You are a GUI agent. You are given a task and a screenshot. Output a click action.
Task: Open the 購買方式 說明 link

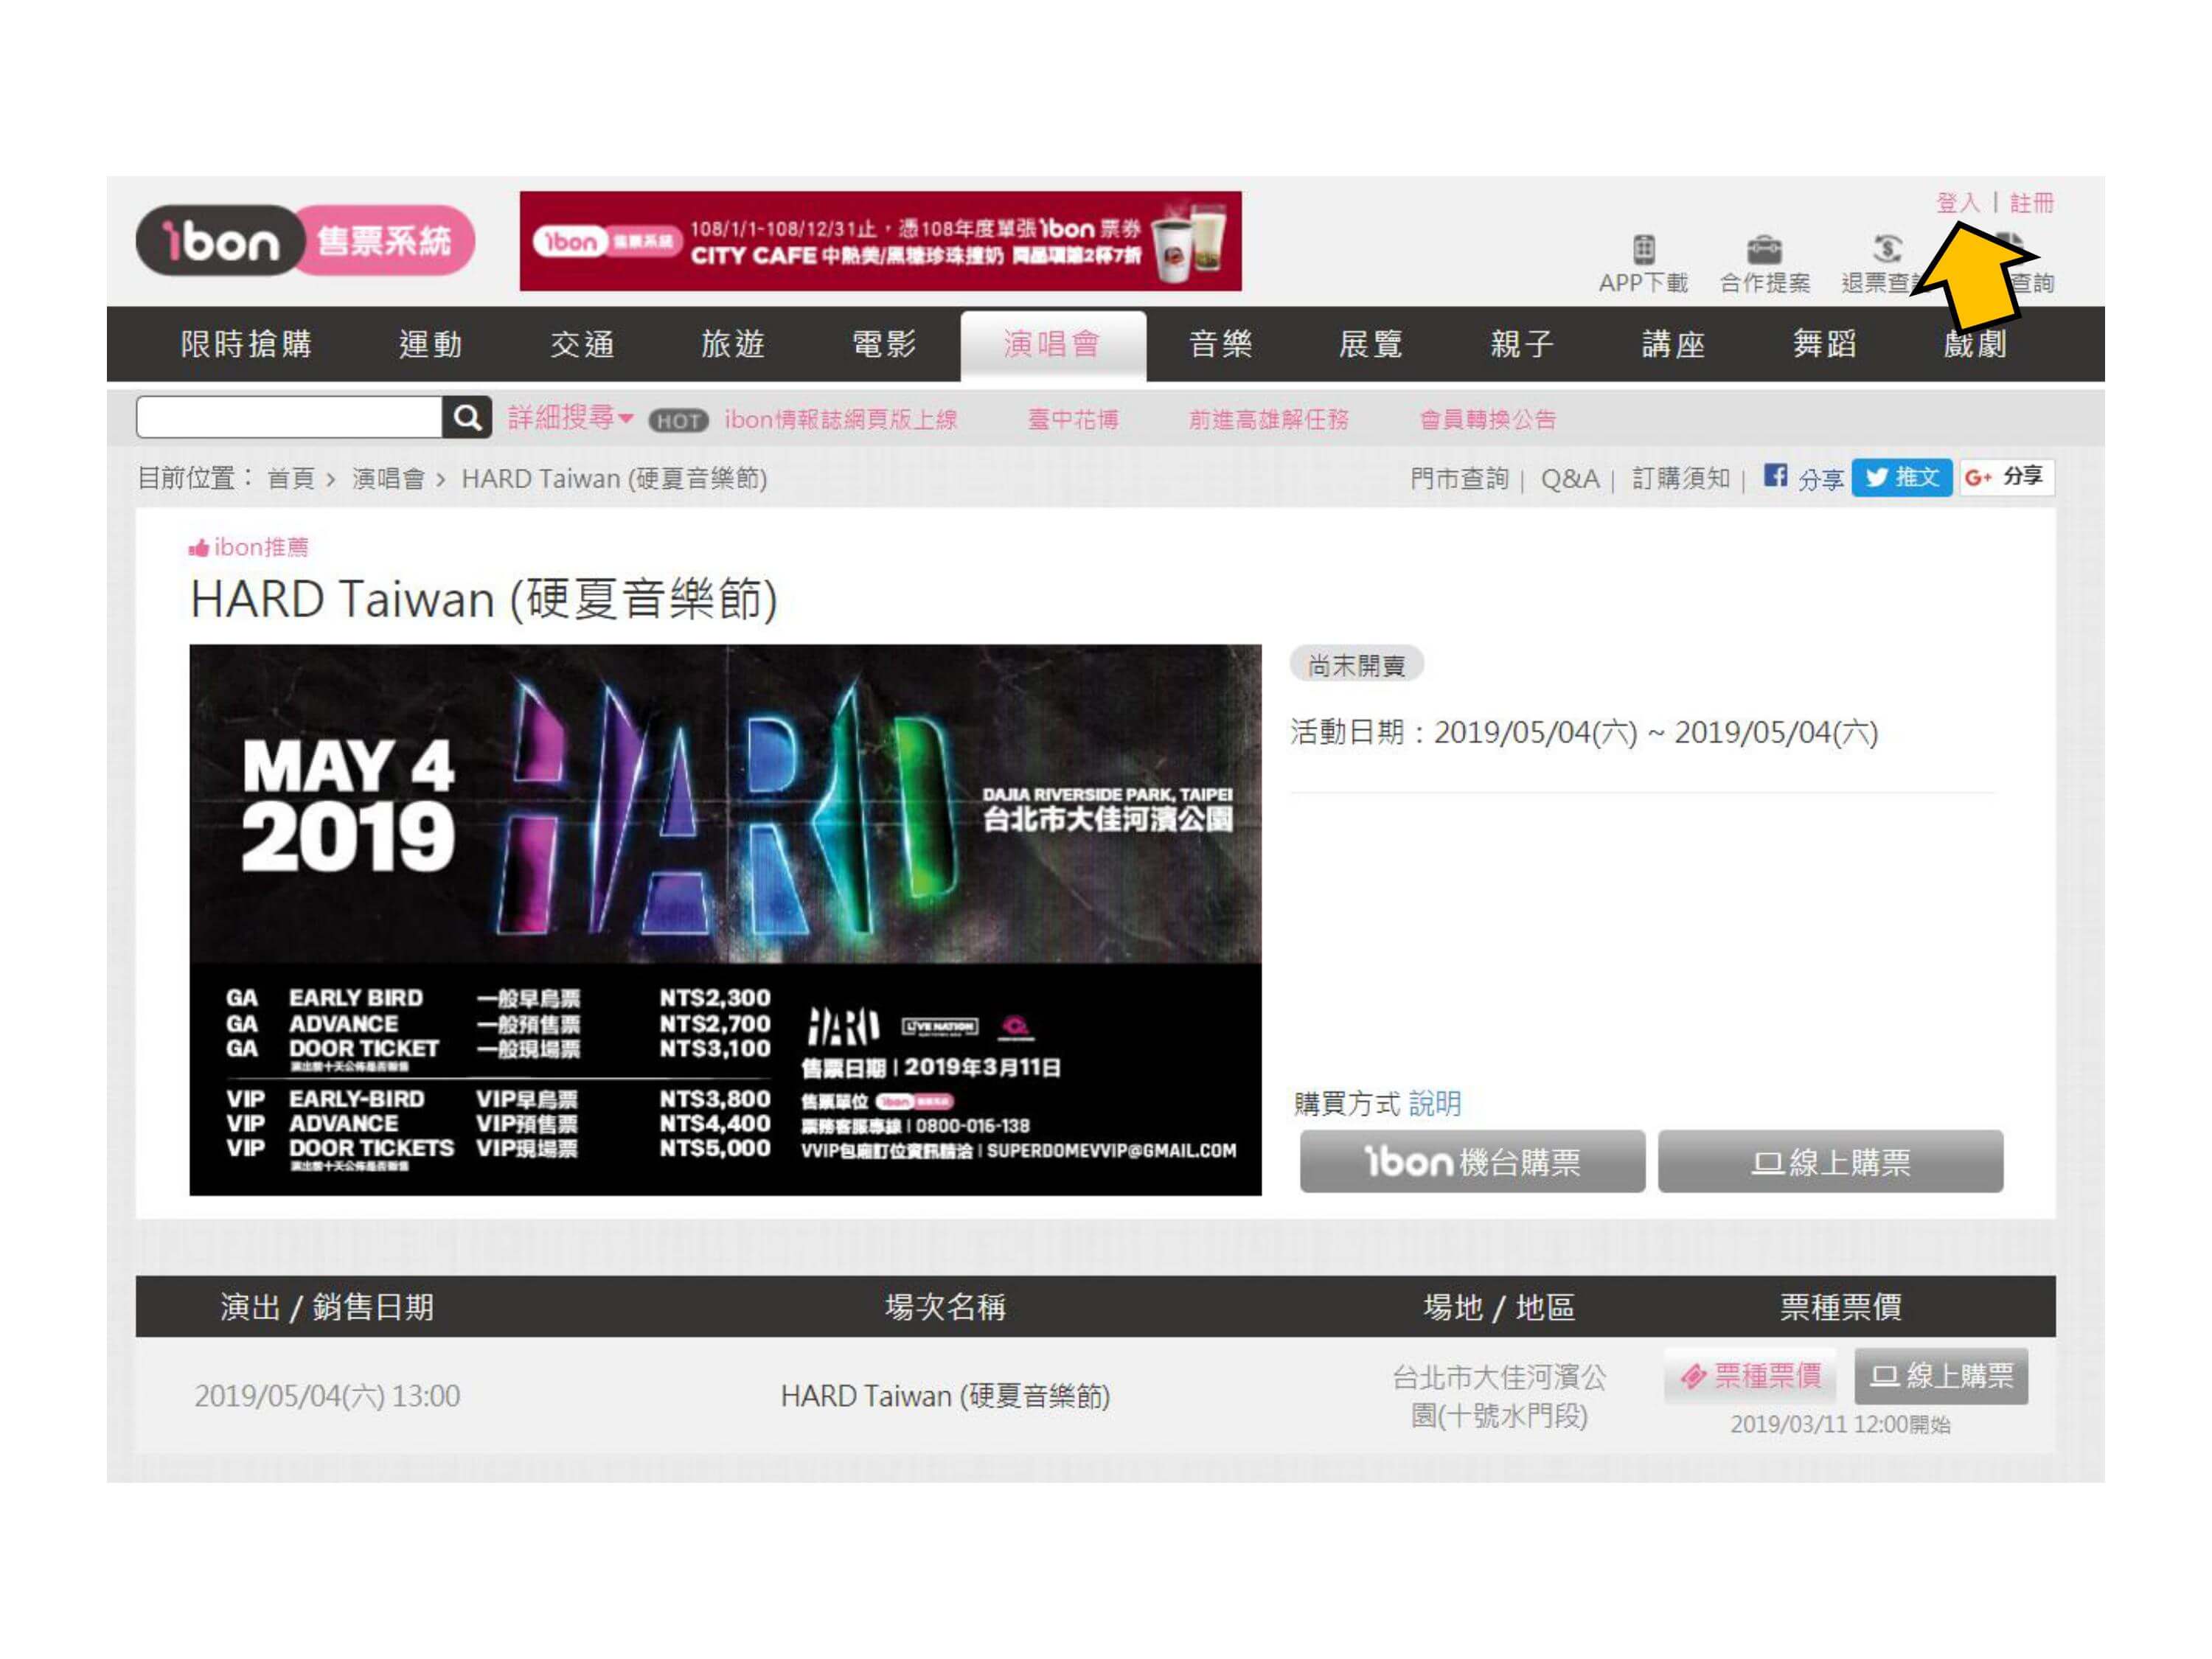tap(1434, 1103)
